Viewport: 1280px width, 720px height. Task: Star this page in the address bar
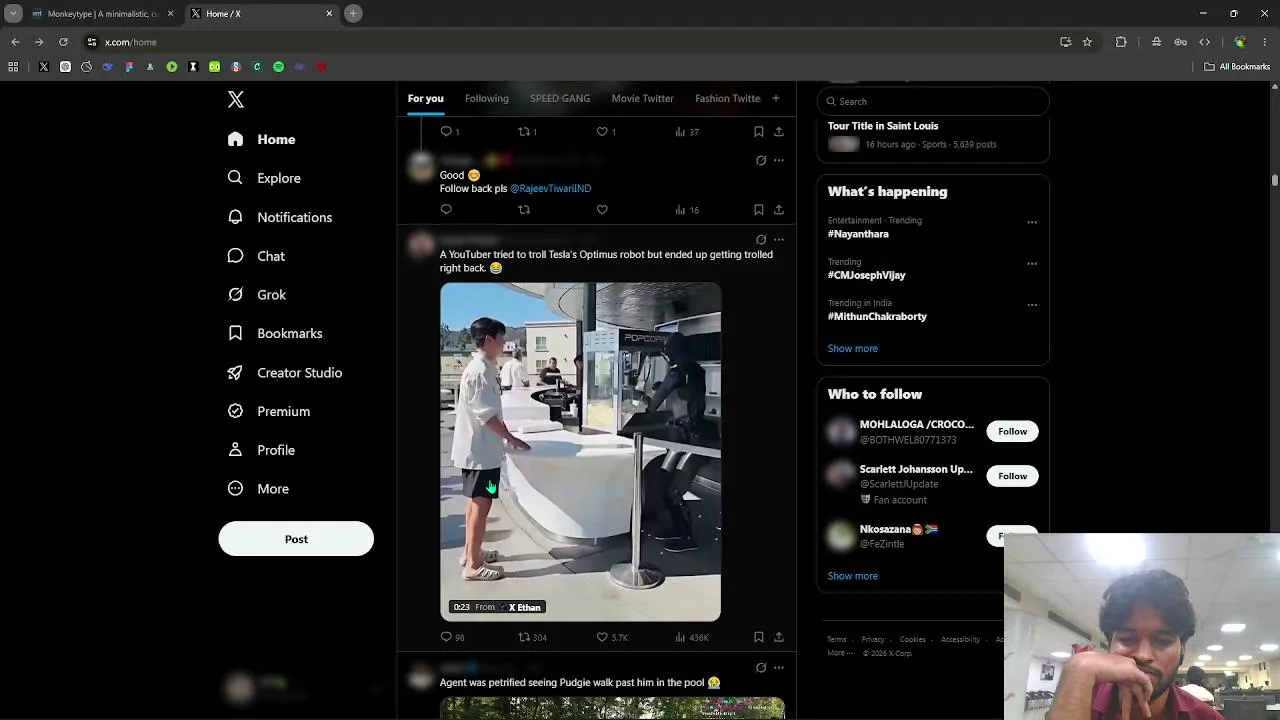coord(1087,42)
